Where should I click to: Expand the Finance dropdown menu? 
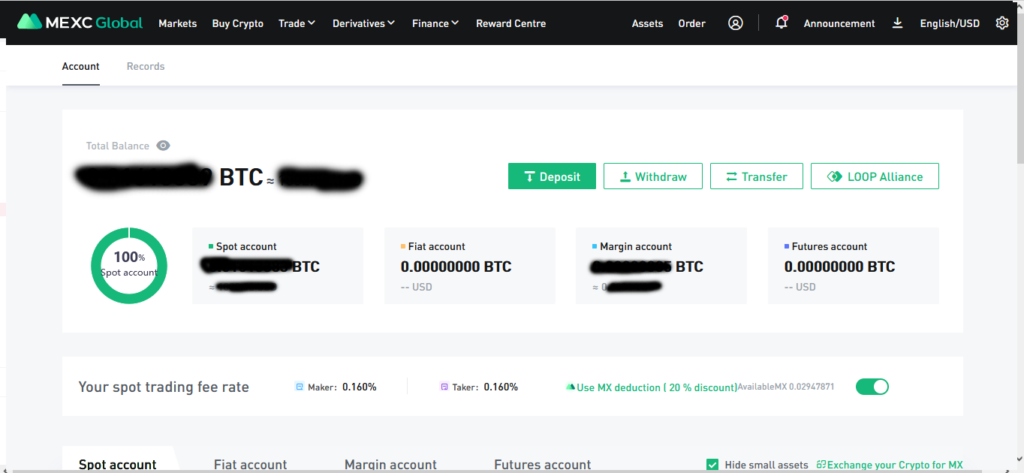tap(435, 23)
